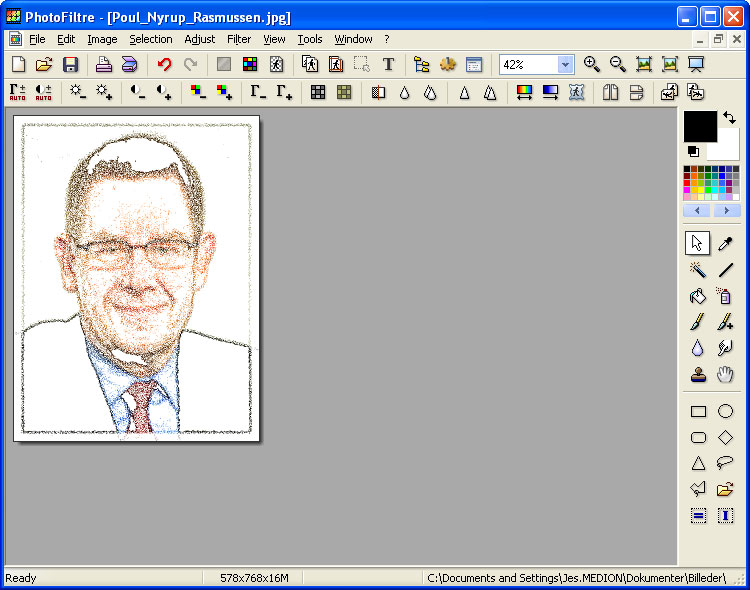
Task: Open the Adjust menu
Action: [199, 39]
